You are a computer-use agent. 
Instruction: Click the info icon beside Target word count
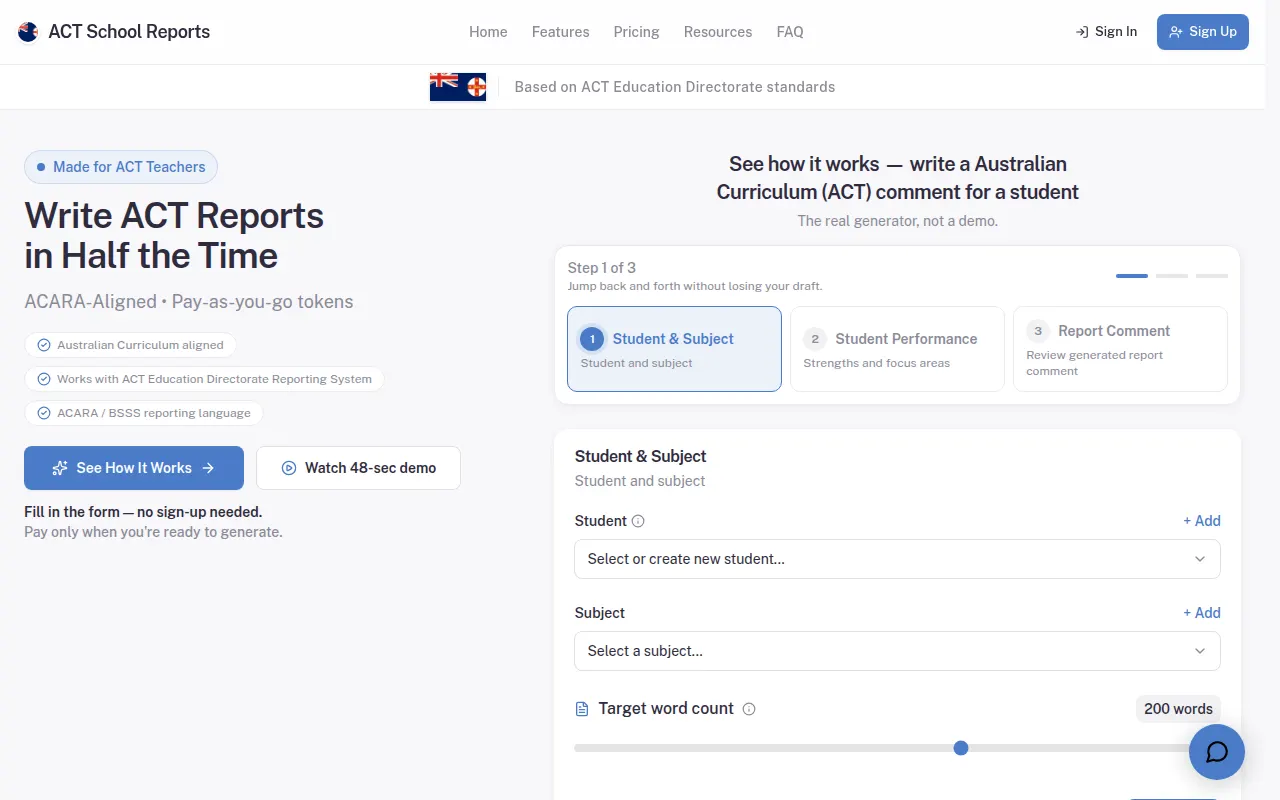pos(749,709)
